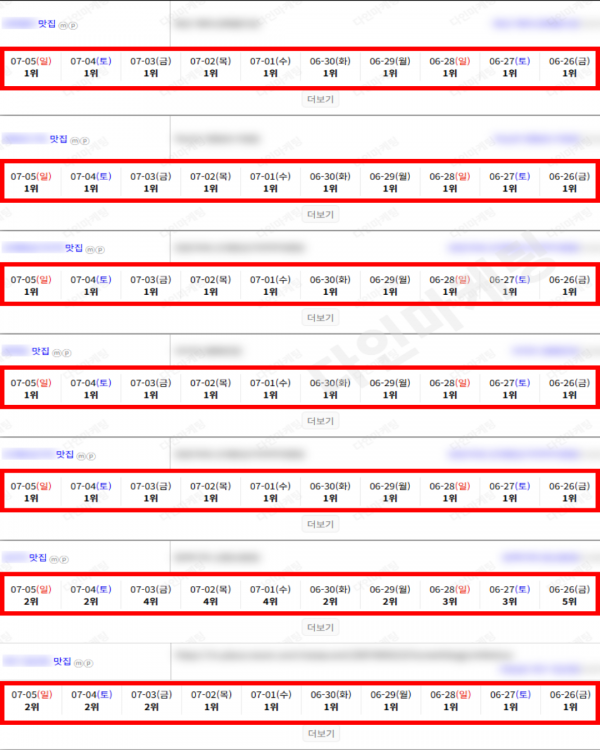The width and height of the screenshot is (600, 750).
Task: Open the first 맛집 keyword link
Action: coord(29,24)
